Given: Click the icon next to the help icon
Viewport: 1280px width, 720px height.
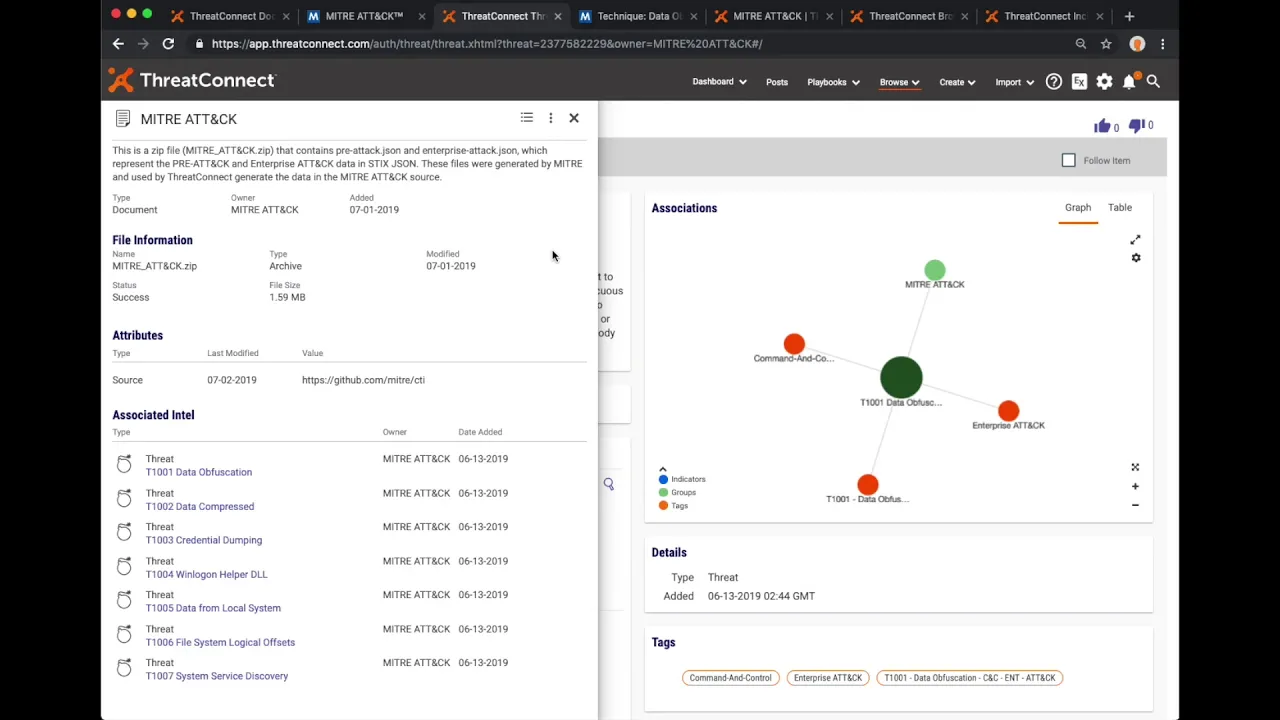Looking at the screenshot, I should (1079, 82).
